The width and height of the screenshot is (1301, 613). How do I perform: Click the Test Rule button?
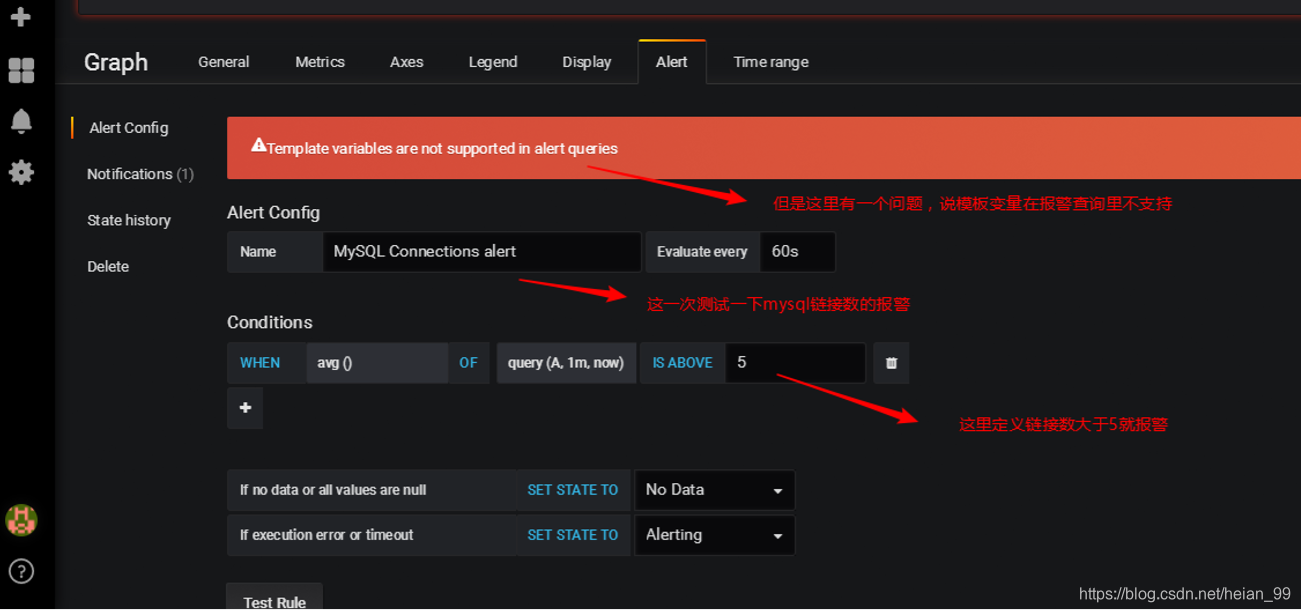pyautogui.click(x=274, y=601)
